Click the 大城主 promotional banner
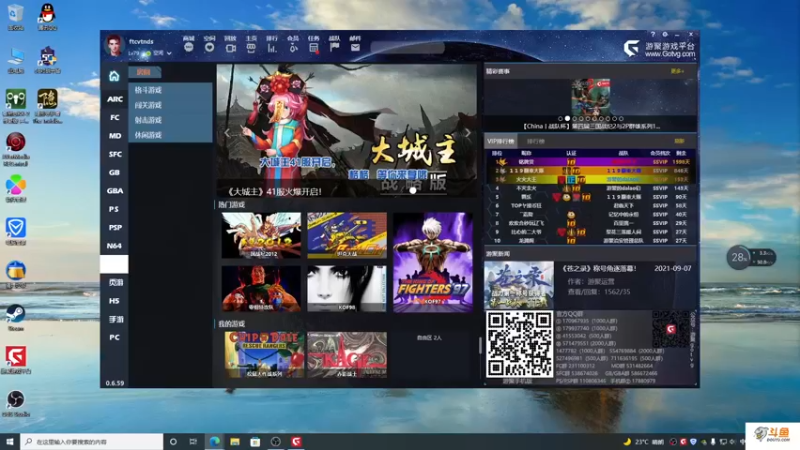The width and height of the screenshot is (800, 450). (347, 131)
